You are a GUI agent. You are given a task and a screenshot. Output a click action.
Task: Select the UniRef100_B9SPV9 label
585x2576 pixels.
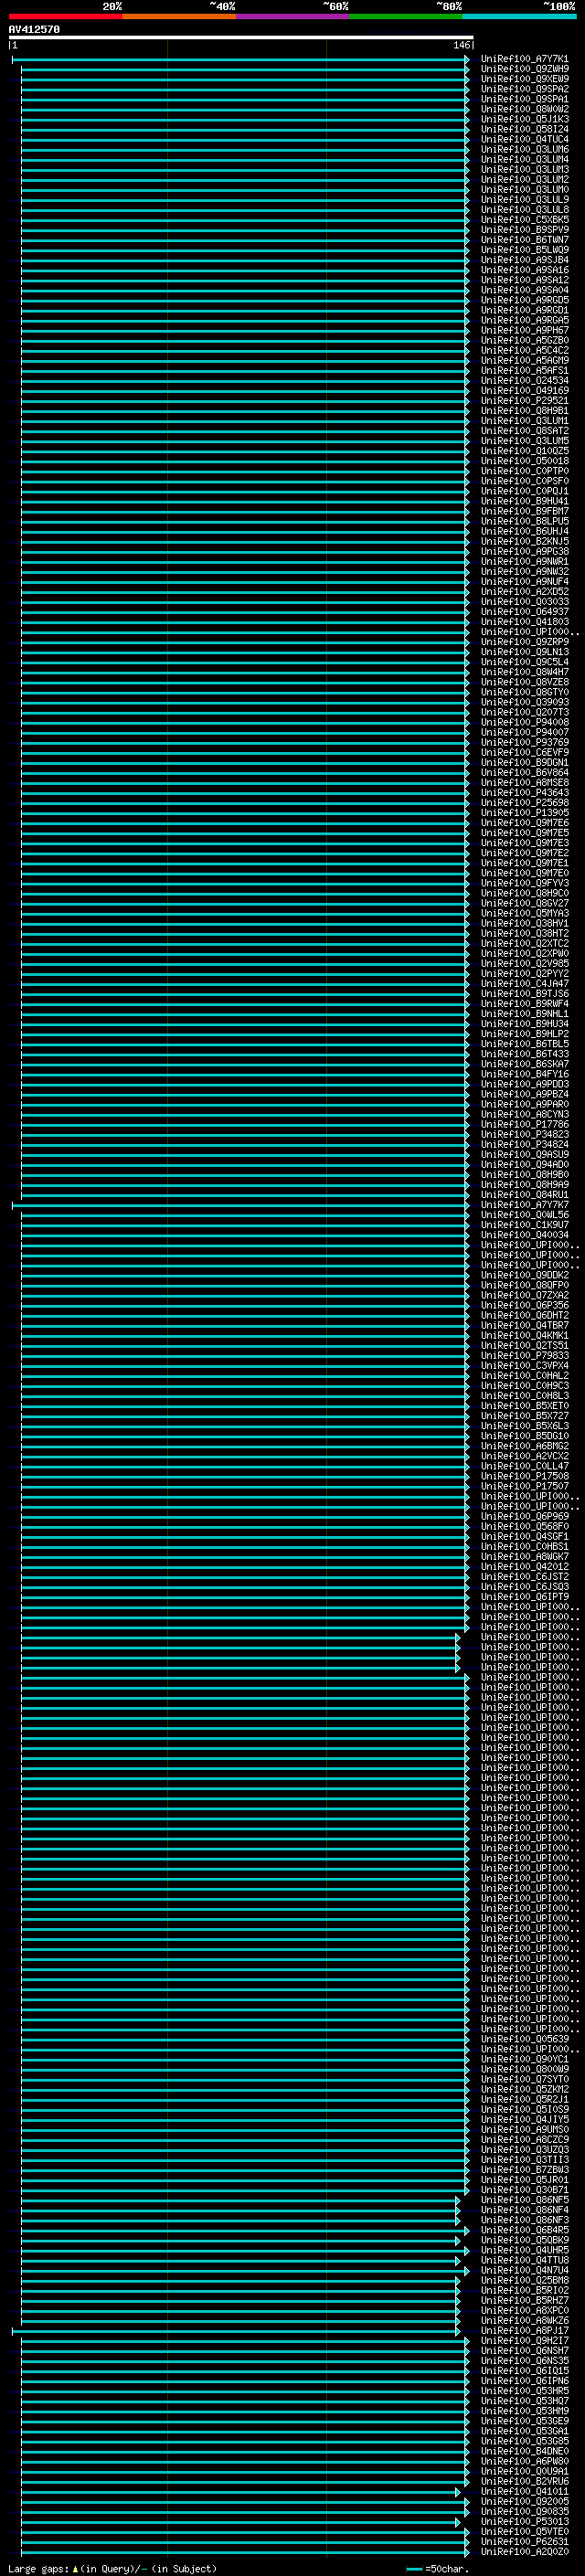tap(524, 230)
